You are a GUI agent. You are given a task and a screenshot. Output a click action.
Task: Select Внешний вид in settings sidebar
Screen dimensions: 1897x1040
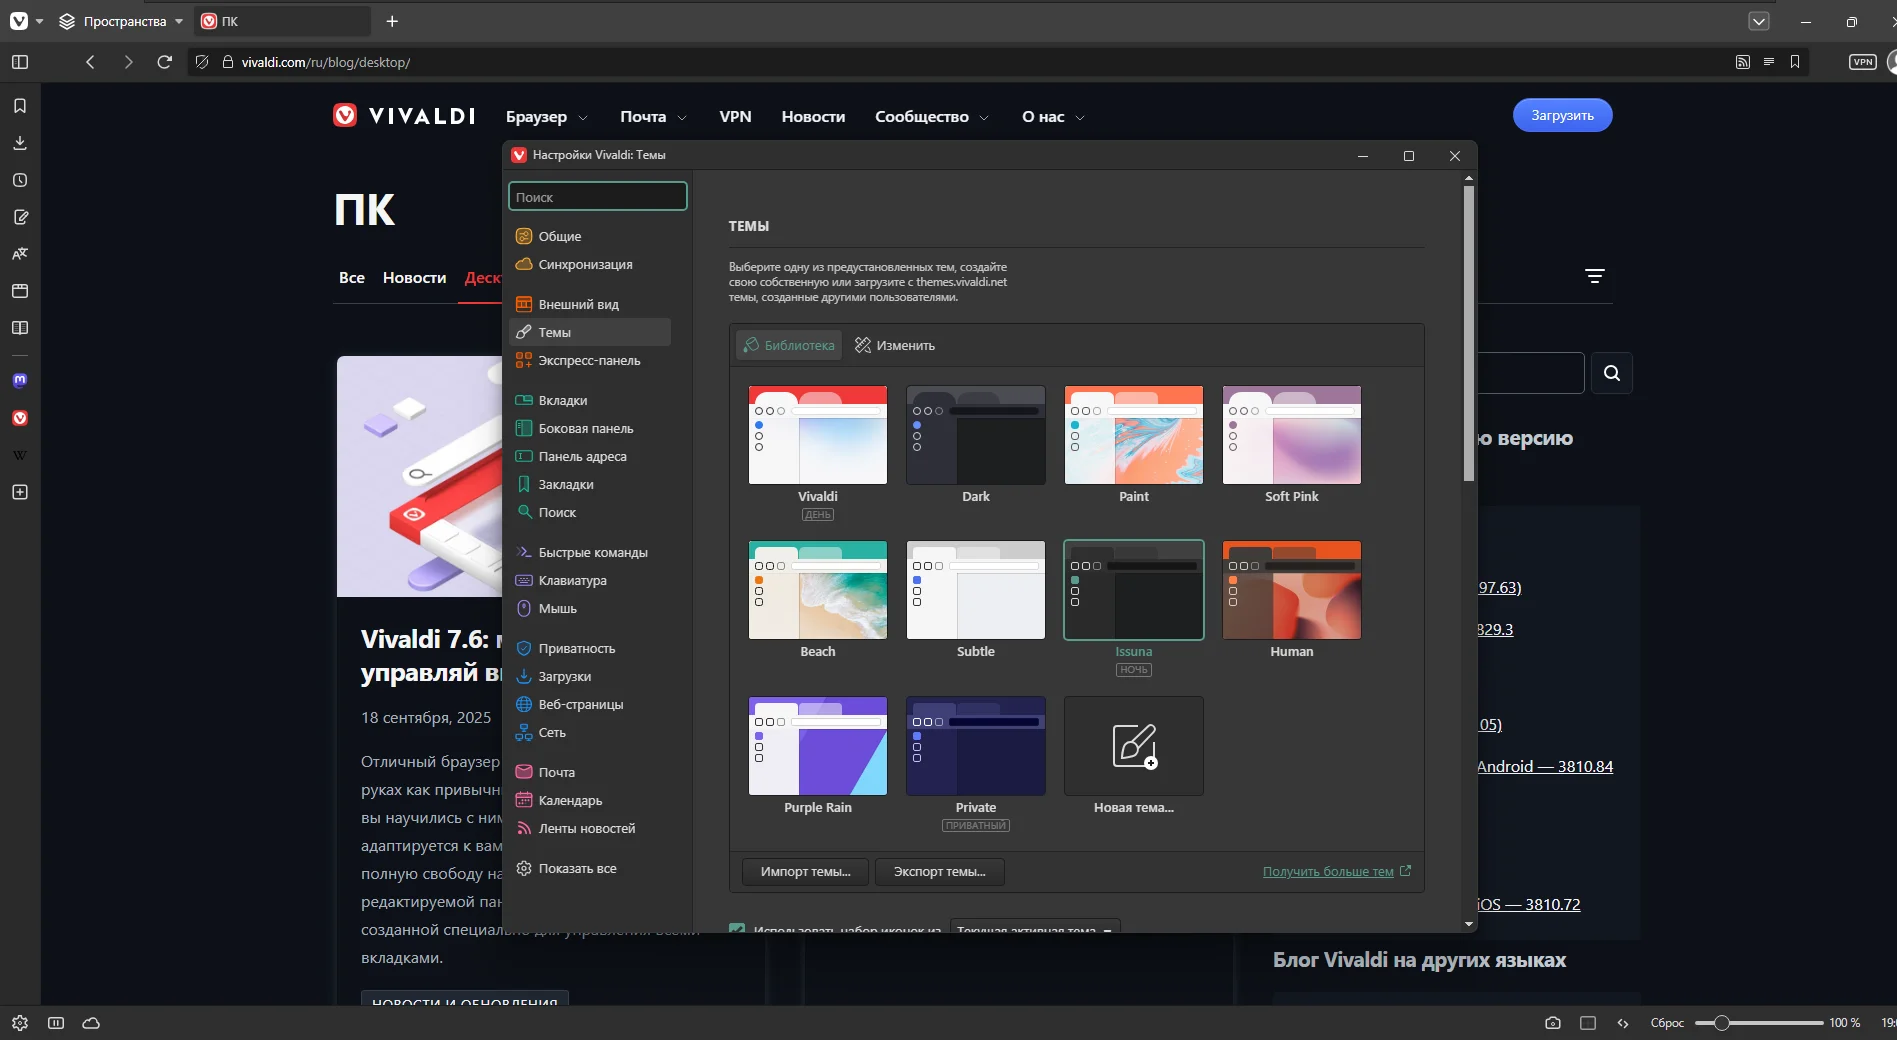578,304
